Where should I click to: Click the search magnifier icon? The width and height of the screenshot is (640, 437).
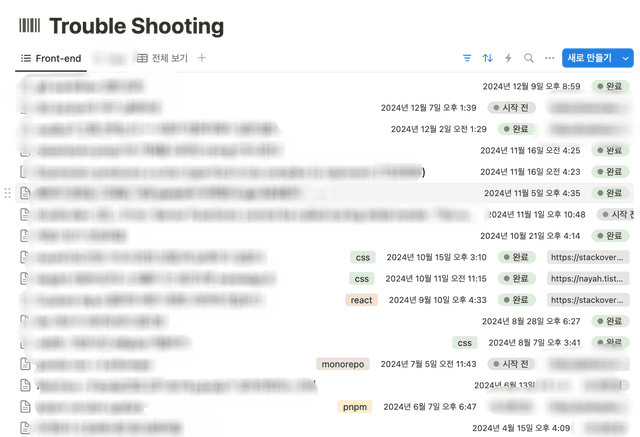tap(529, 59)
